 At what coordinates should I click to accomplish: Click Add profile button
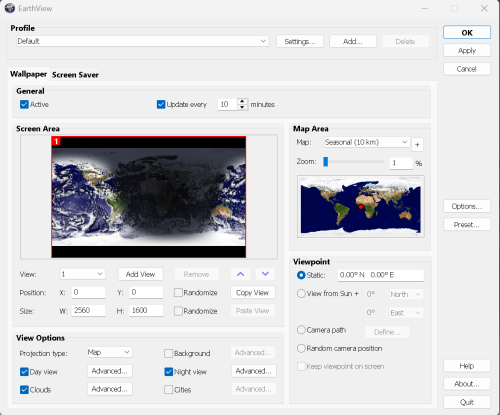click(353, 42)
